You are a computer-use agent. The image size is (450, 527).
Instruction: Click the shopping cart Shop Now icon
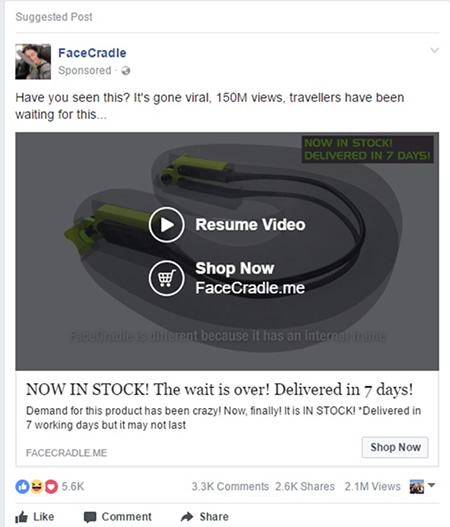tap(166, 278)
